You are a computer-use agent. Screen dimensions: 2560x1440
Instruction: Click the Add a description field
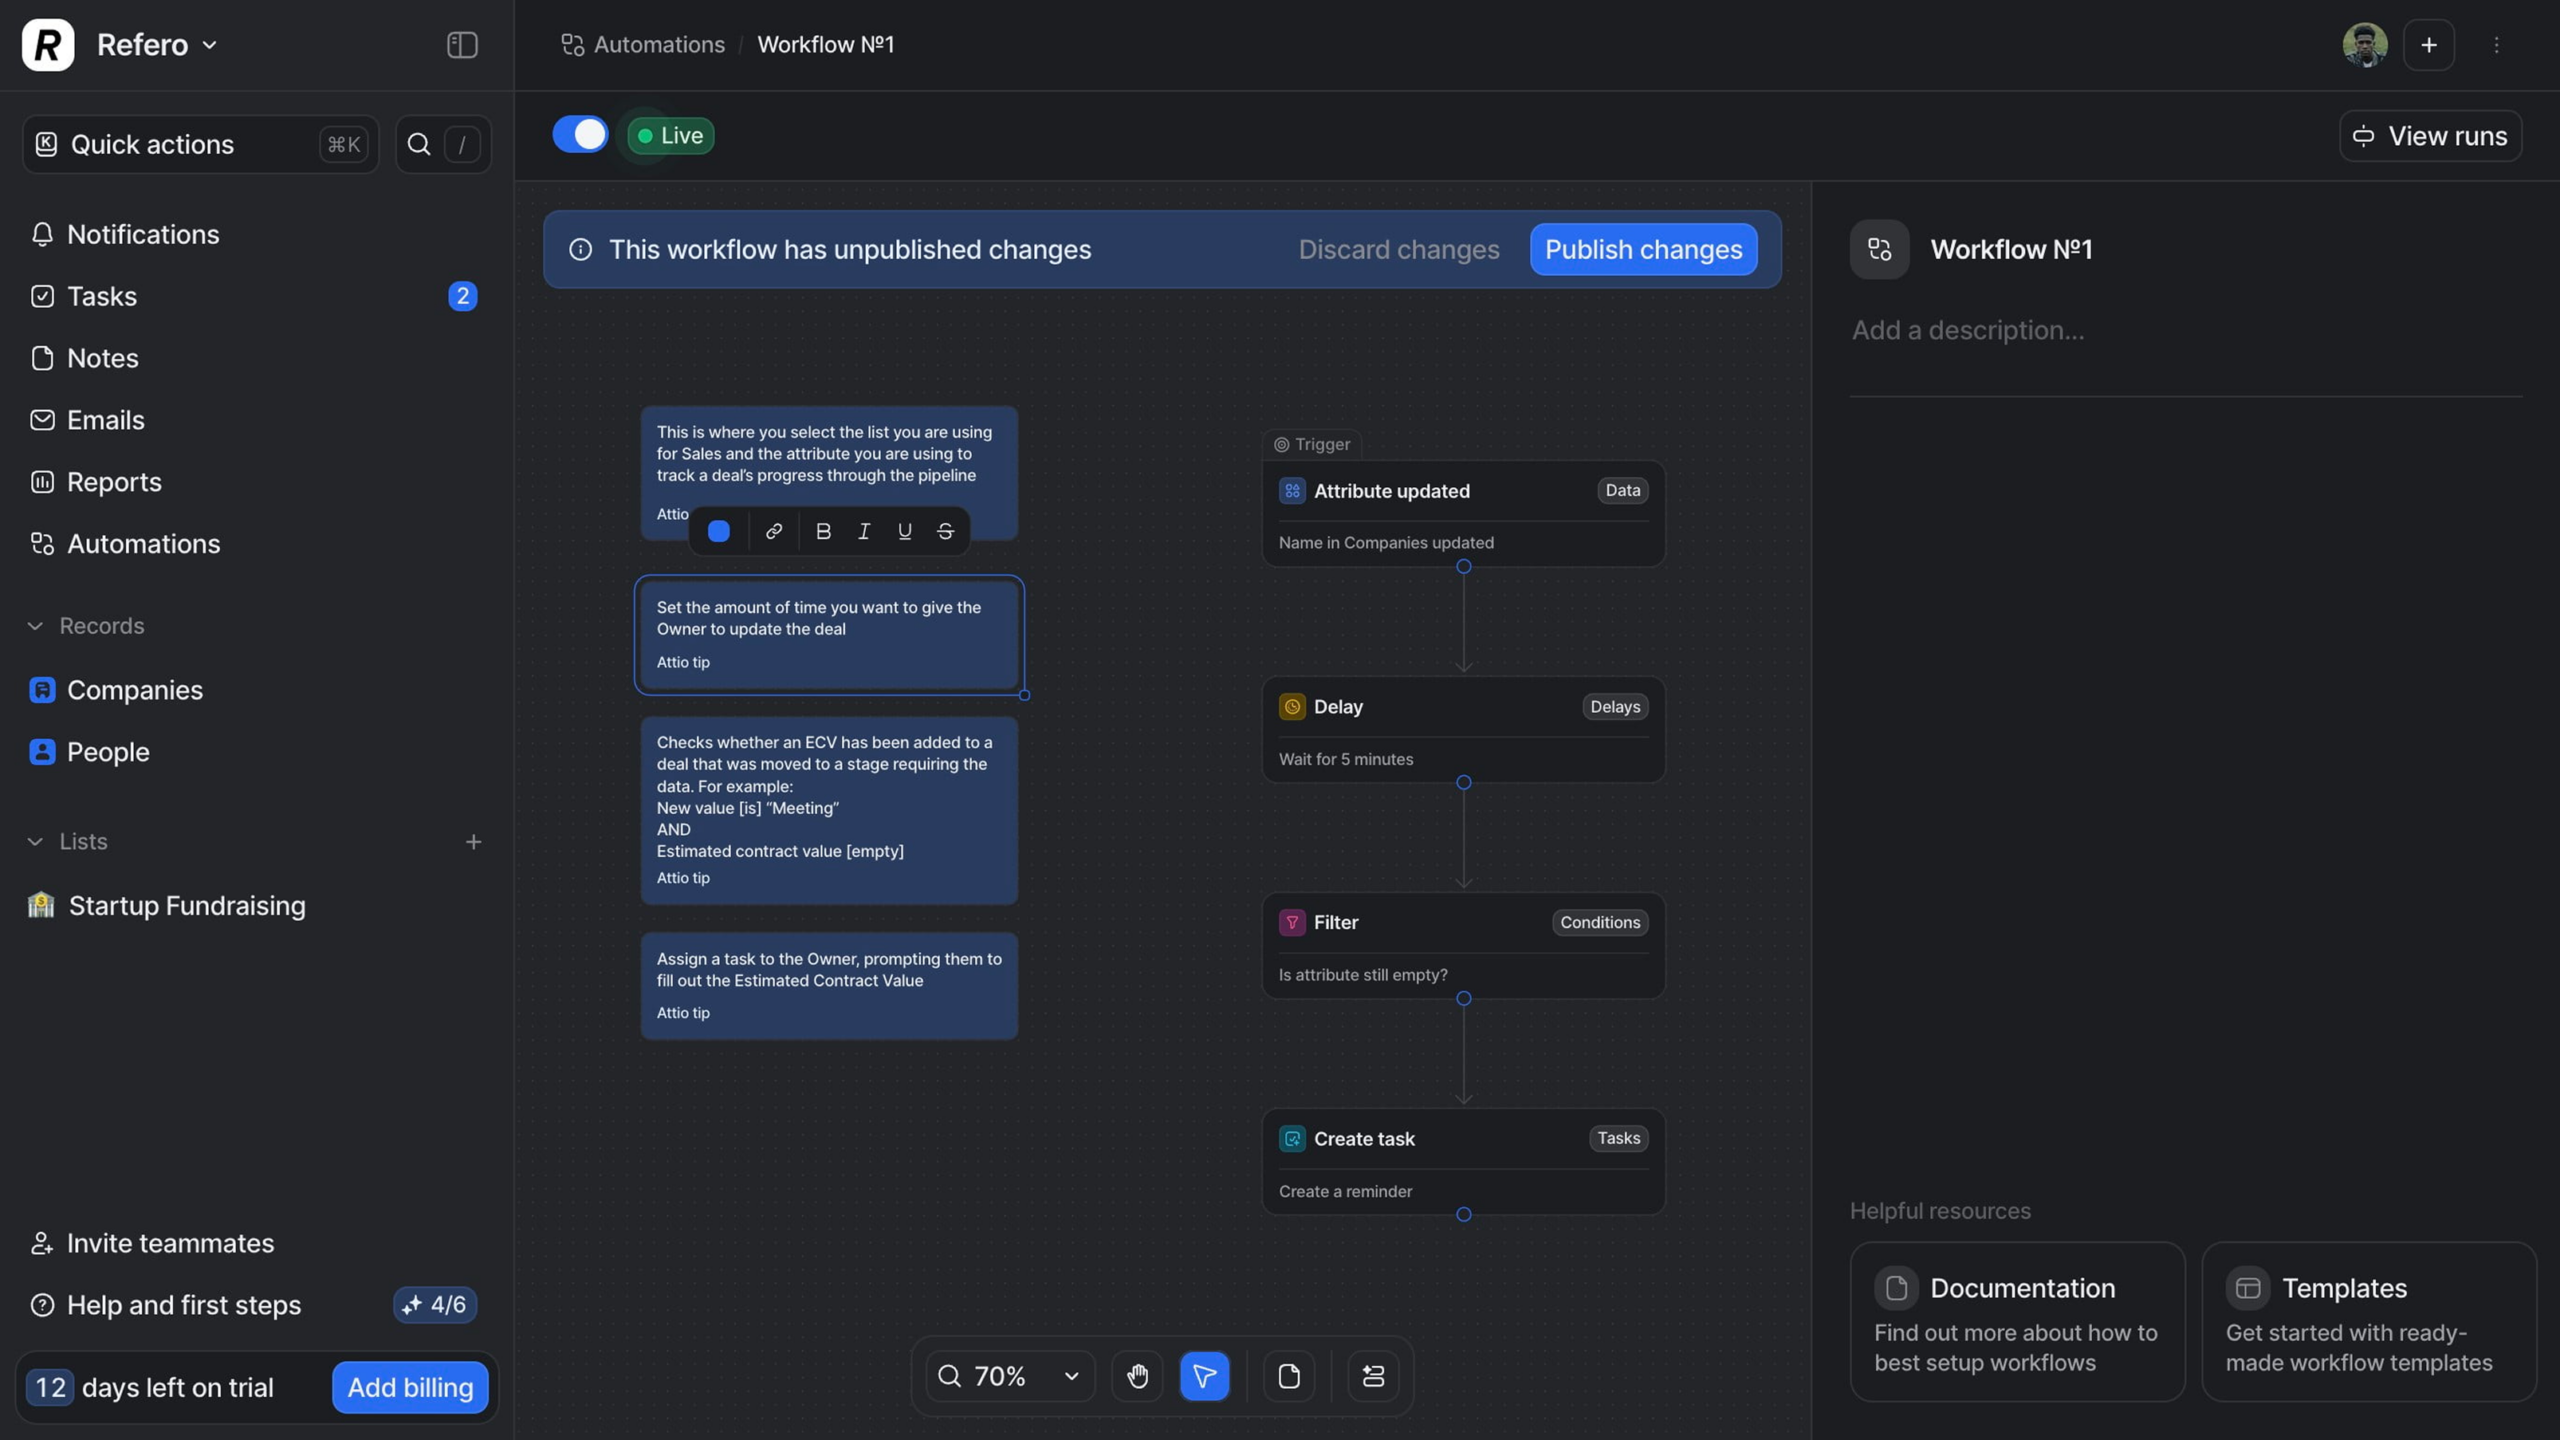pyautogui.click(x=1967, y=331)
